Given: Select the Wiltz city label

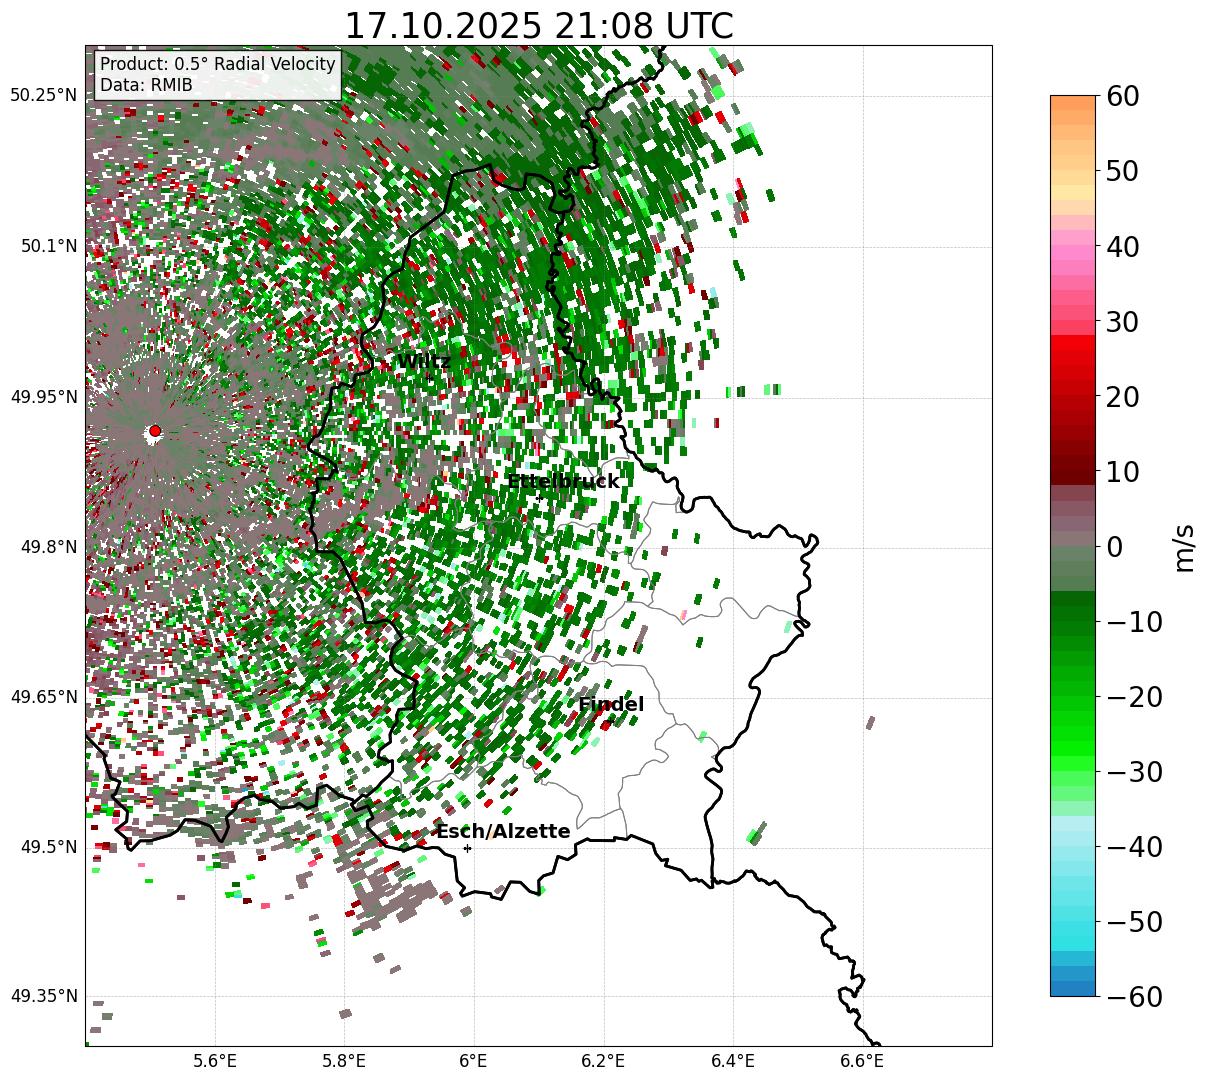Looking at the screenshot, I should 424,361.
